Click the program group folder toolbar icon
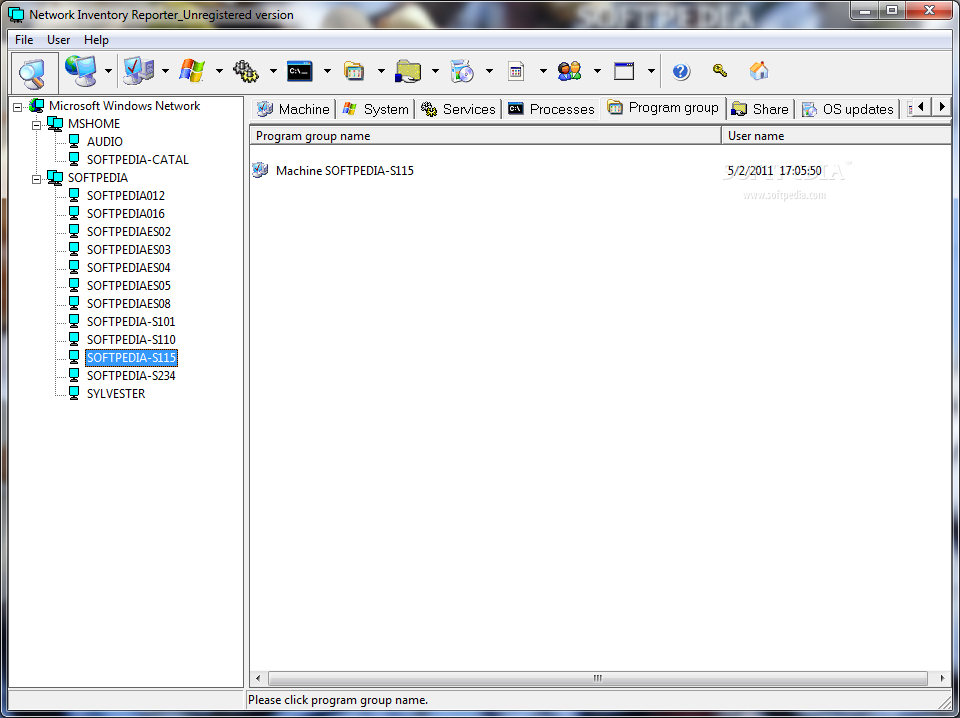Image resolution: width=960 pixels, height=718 pixels. coord(354,71)
